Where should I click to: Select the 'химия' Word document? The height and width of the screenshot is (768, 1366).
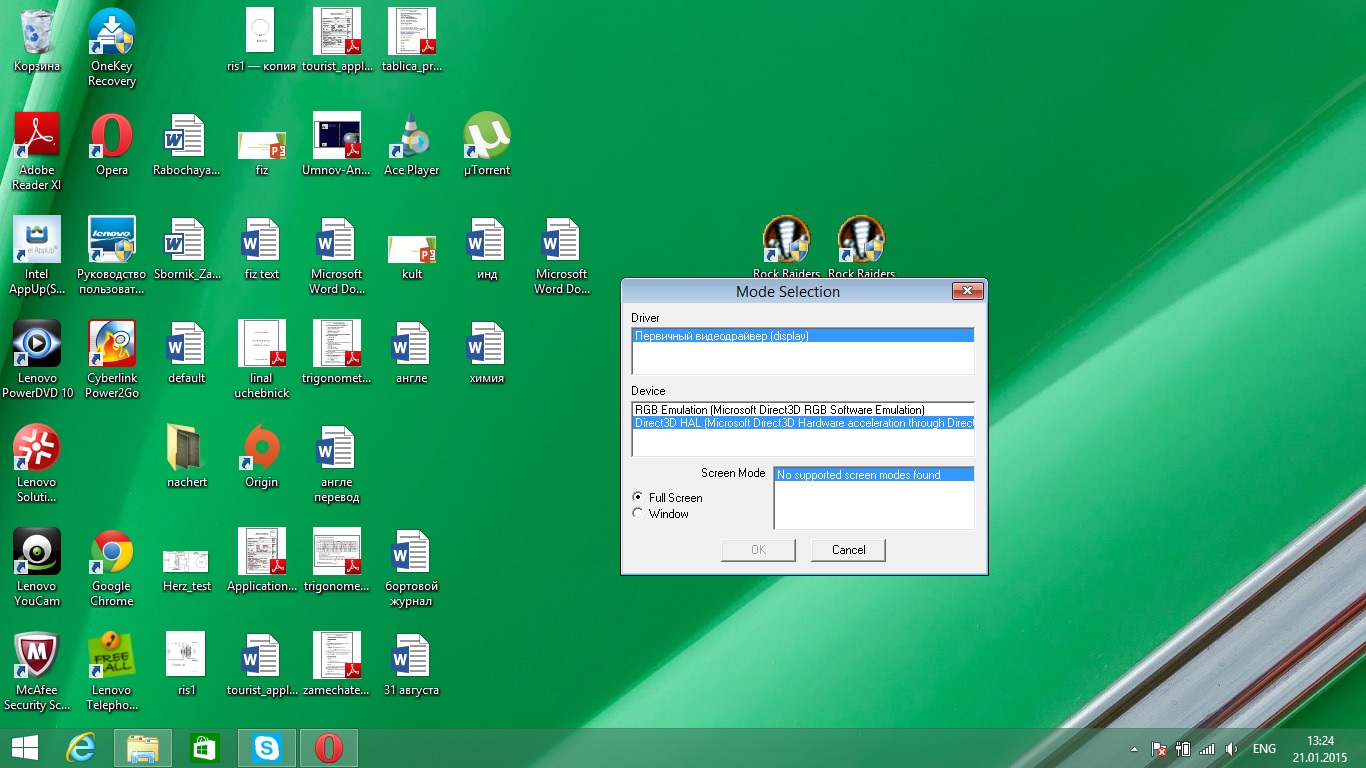tap(487, 352)
